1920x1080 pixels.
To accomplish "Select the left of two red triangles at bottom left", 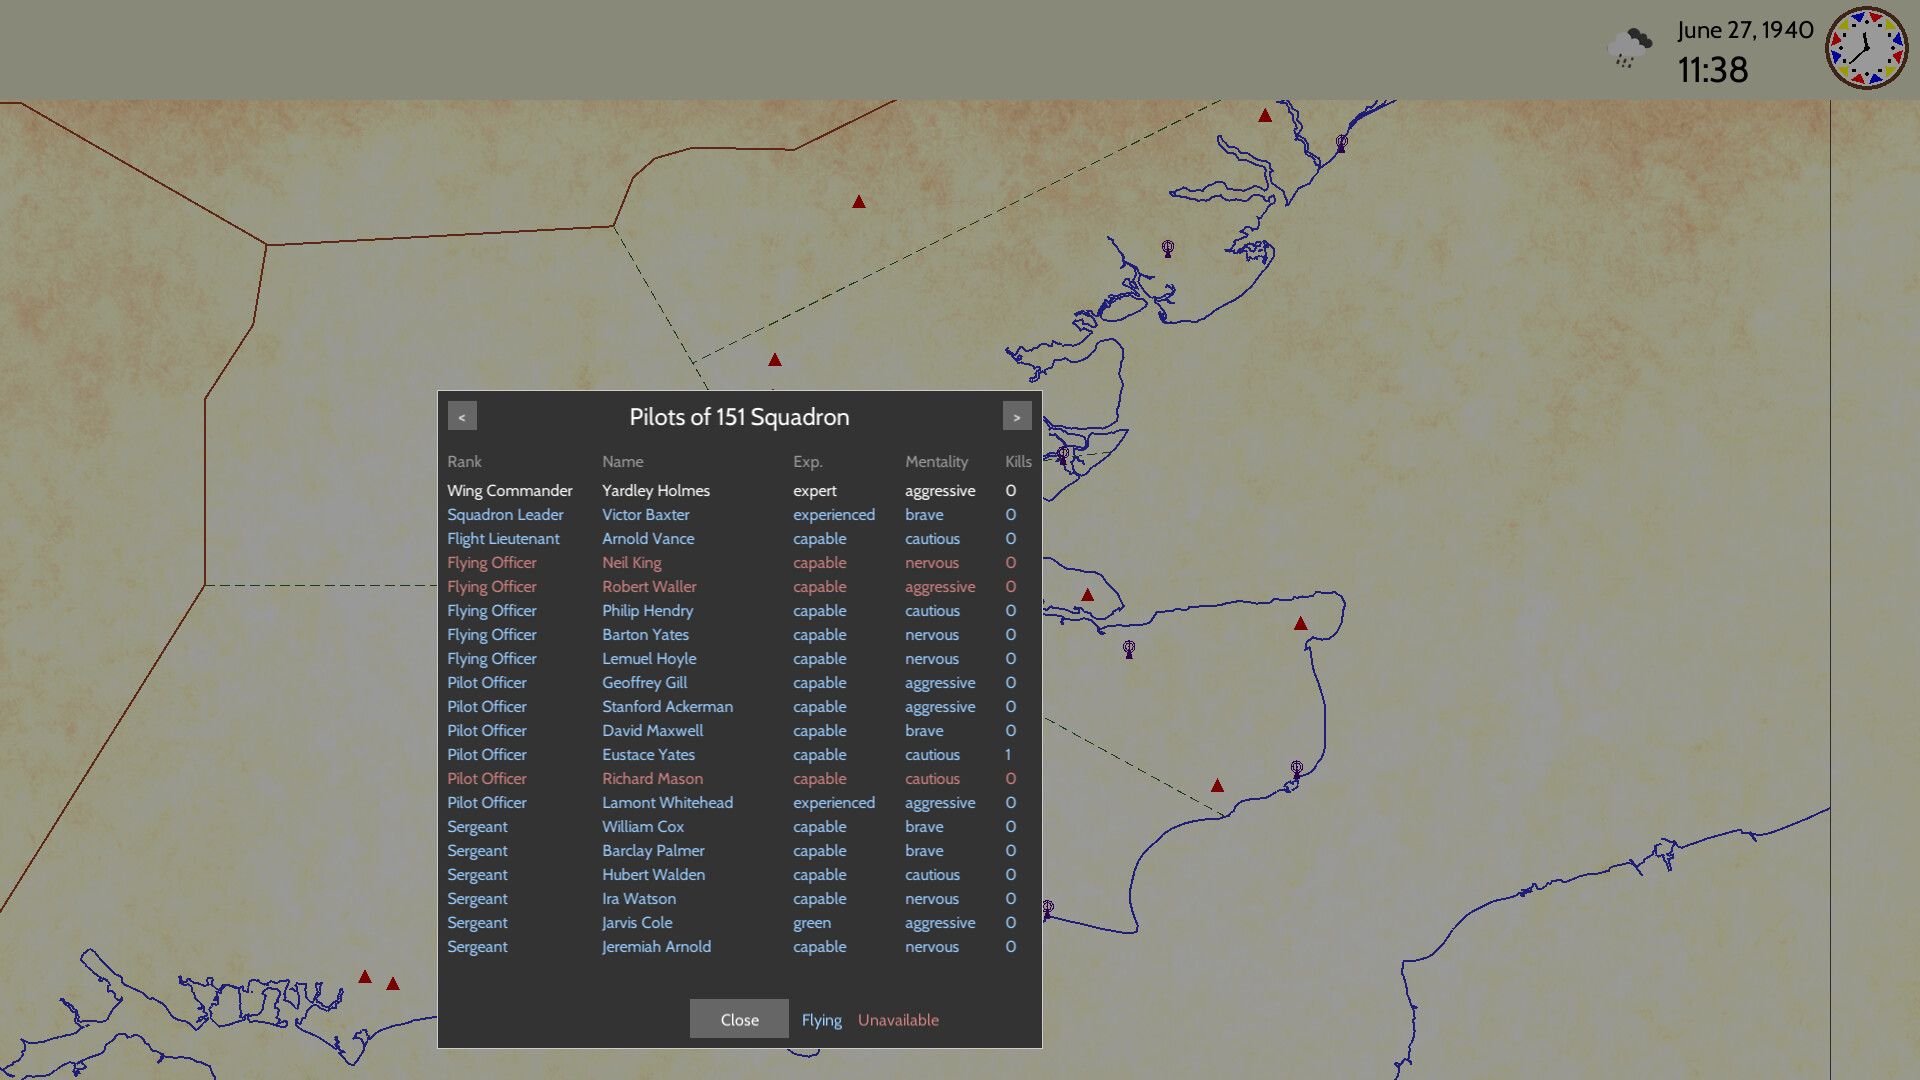I will pos(365,977).
